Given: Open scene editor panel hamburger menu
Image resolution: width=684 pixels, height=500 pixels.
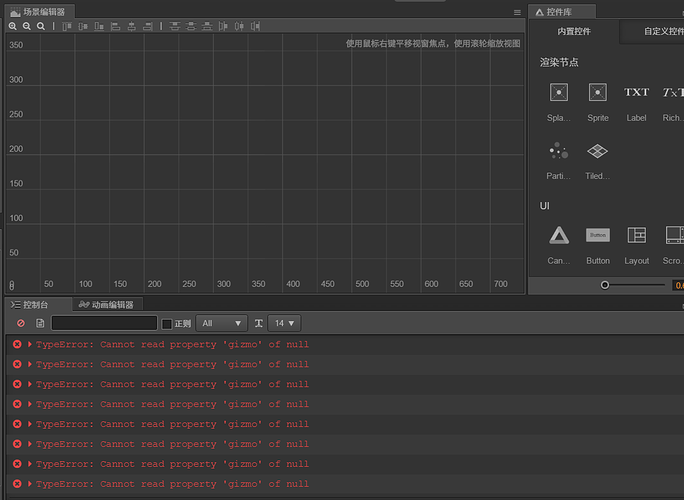Looking at the screenshot, I should point(517,12).
